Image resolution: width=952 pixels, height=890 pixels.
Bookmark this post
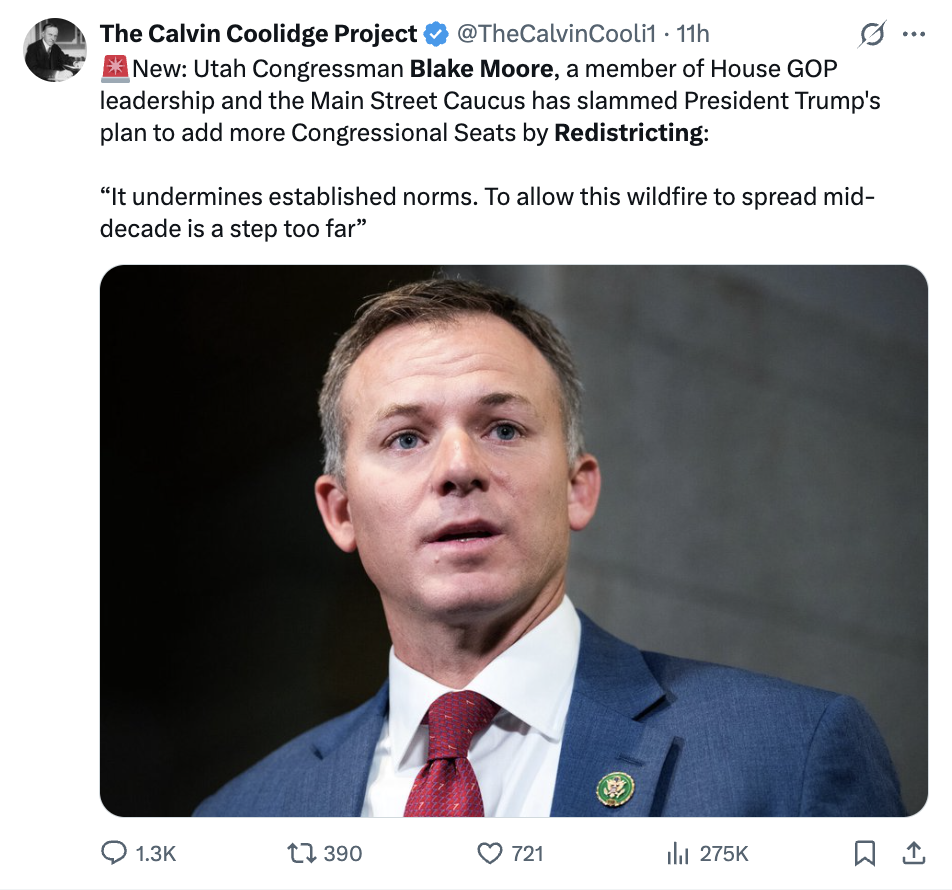865,853
